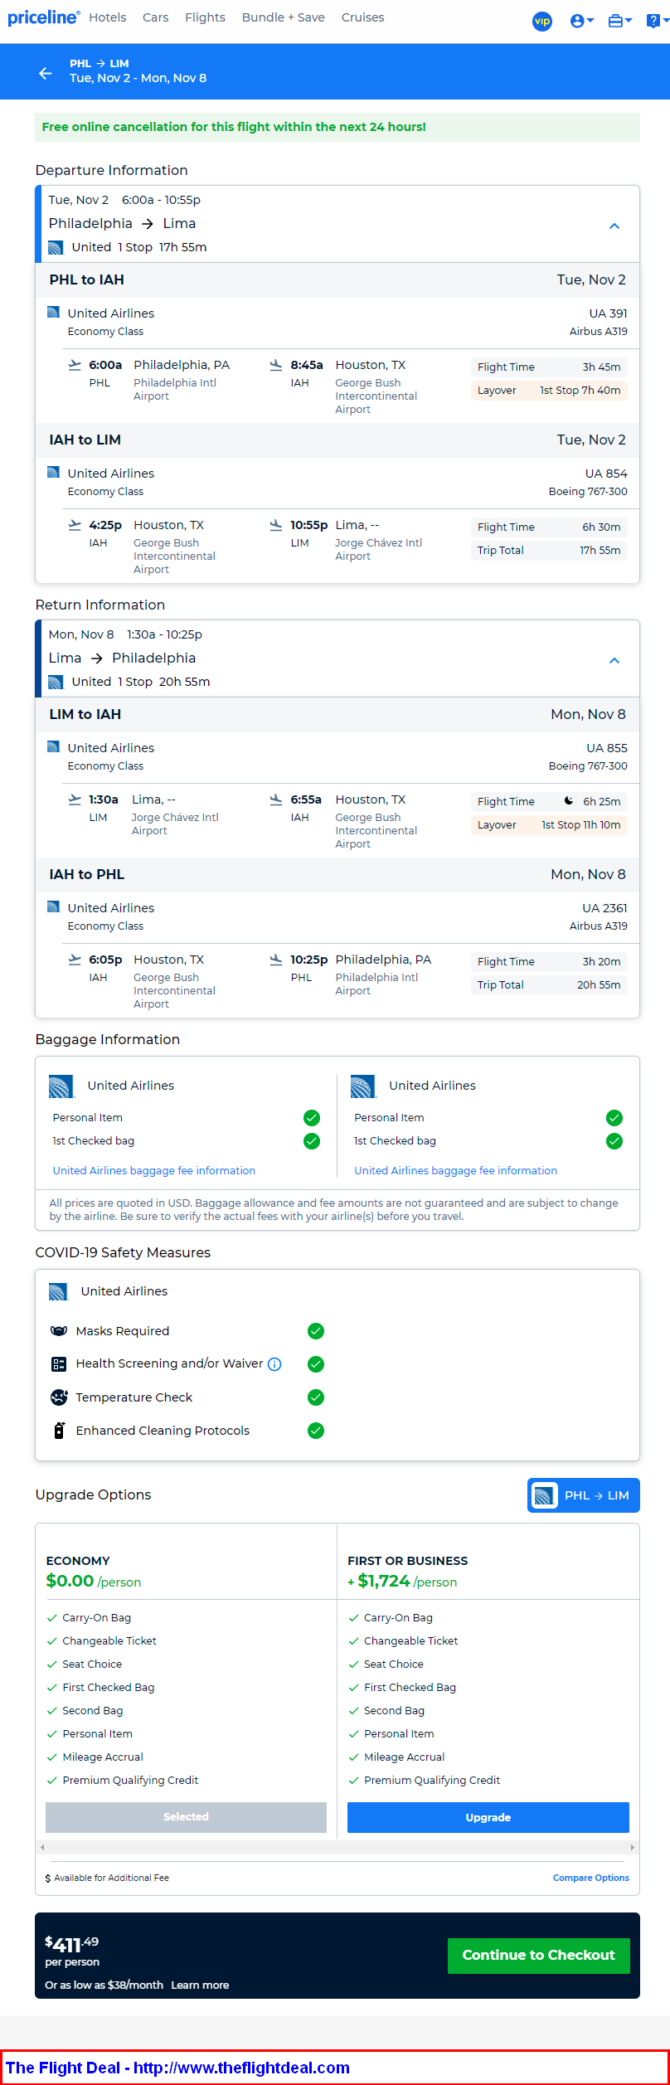670x2085 pixels.
Task: Collapse the Philadelphia to Lima departure details
Action: coord(614,226)
